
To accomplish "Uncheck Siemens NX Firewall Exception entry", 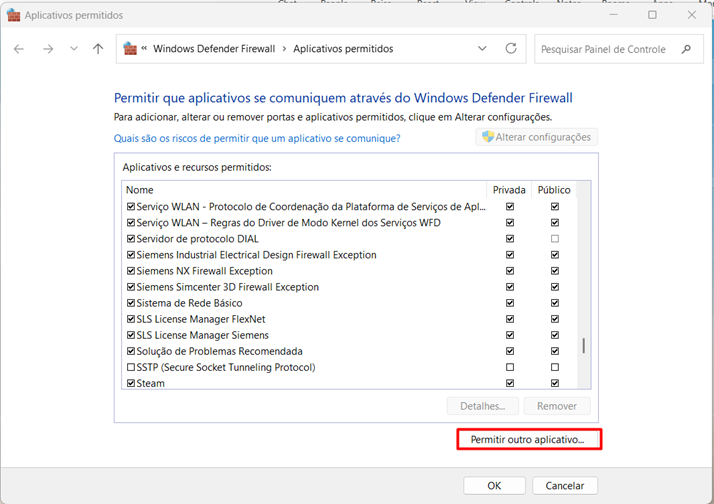I will click(x=130, y=271).
